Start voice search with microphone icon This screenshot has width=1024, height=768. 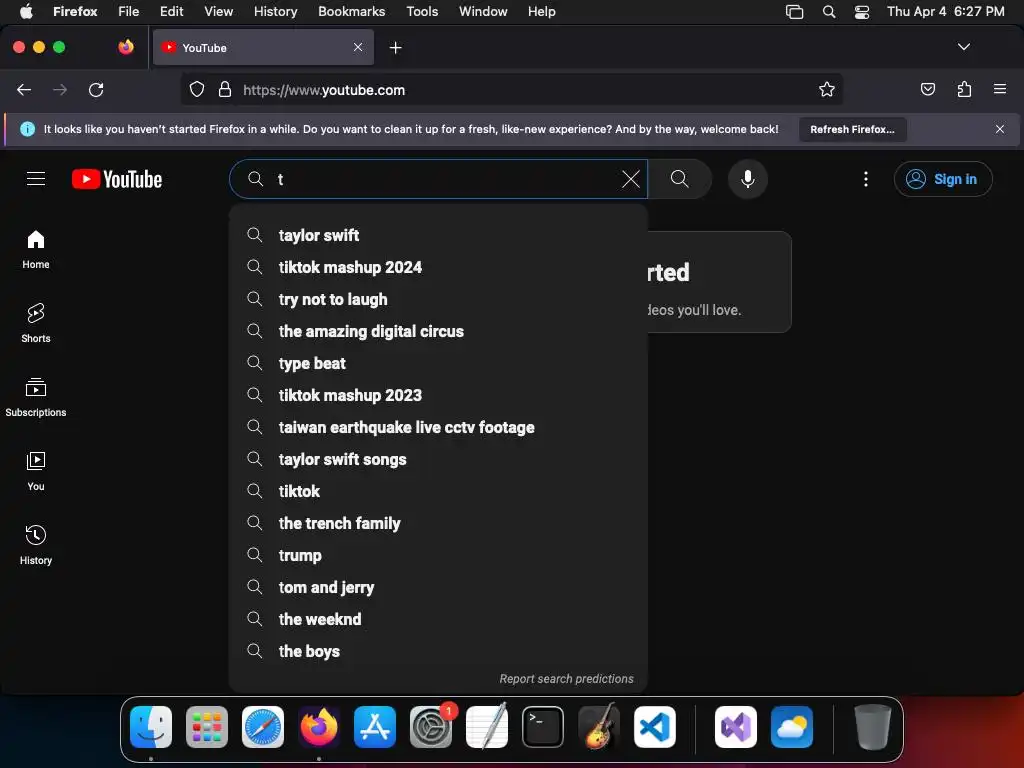748,179
